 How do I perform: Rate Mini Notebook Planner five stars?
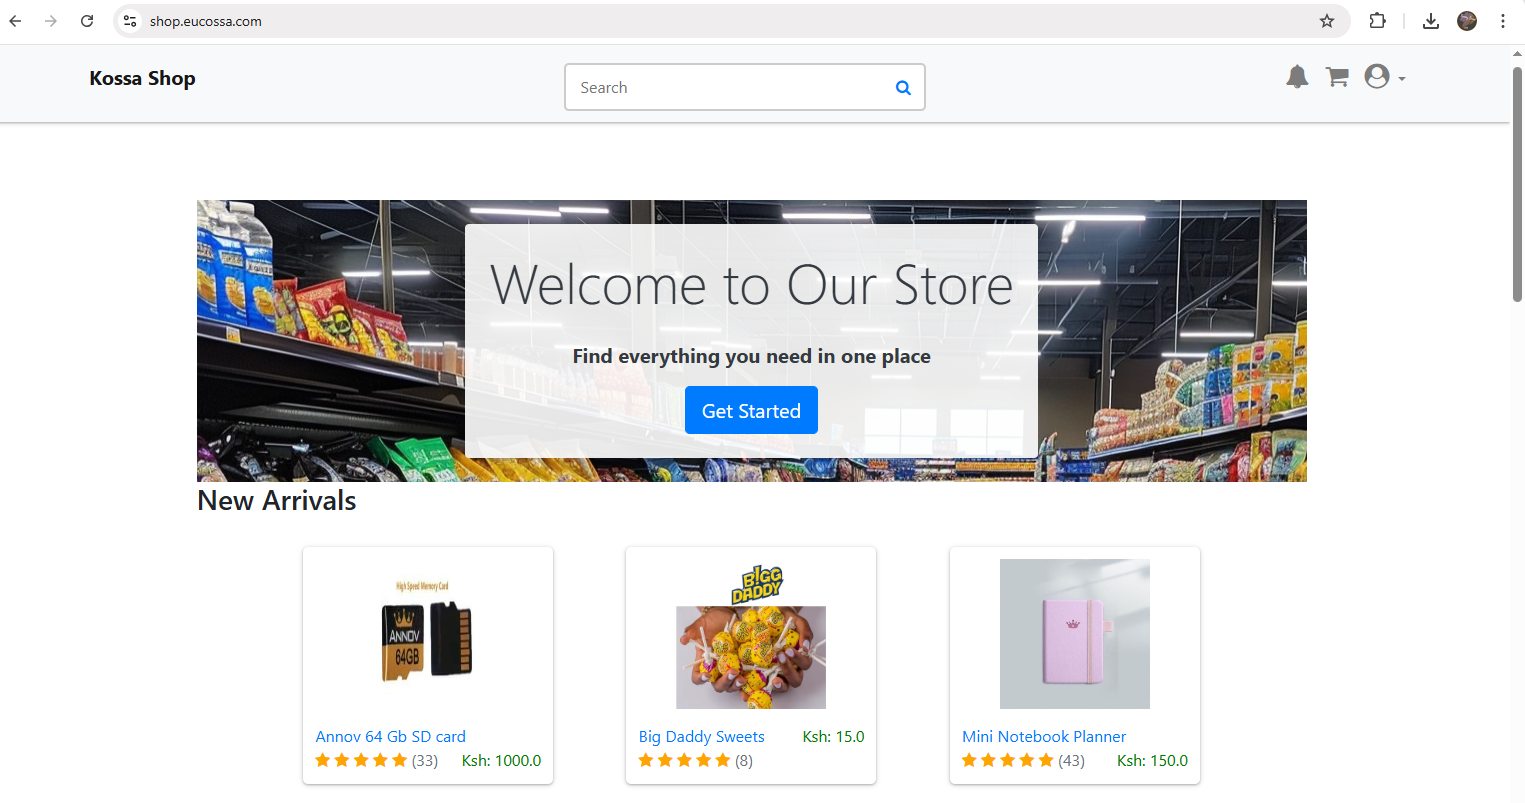pos(1045,760)
